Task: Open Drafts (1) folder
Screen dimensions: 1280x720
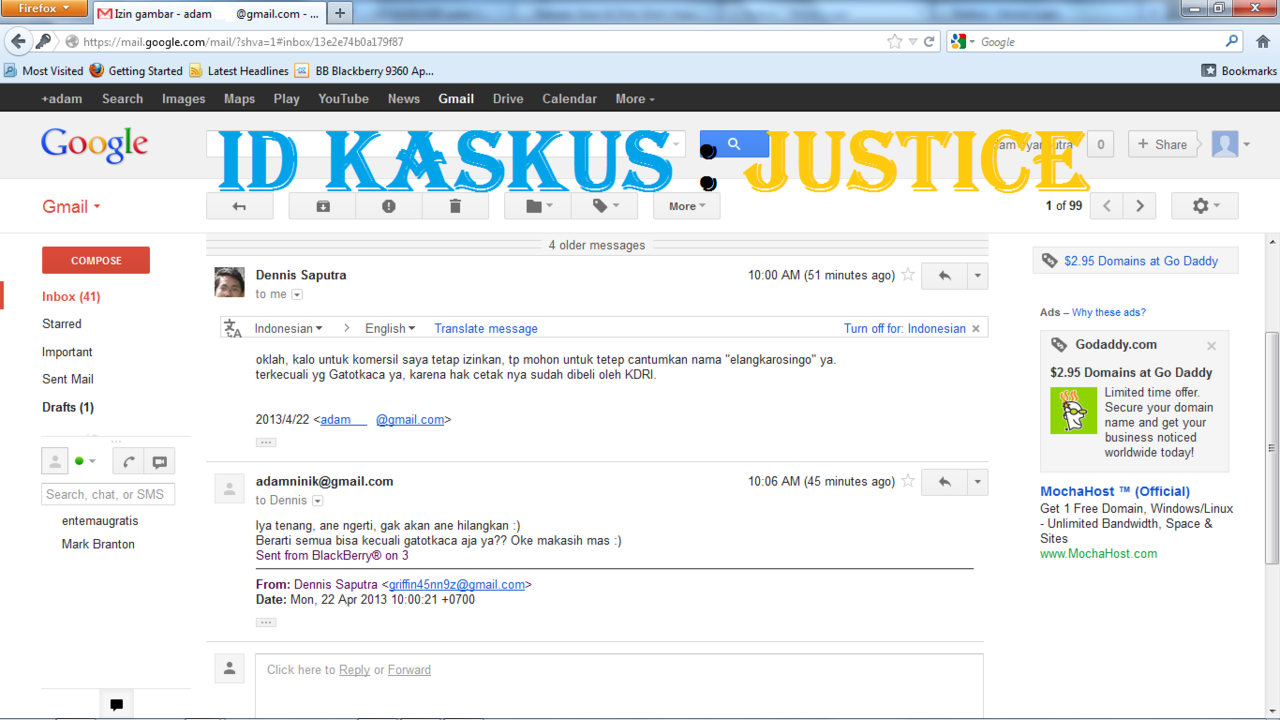Action: [x=68, y=407]
